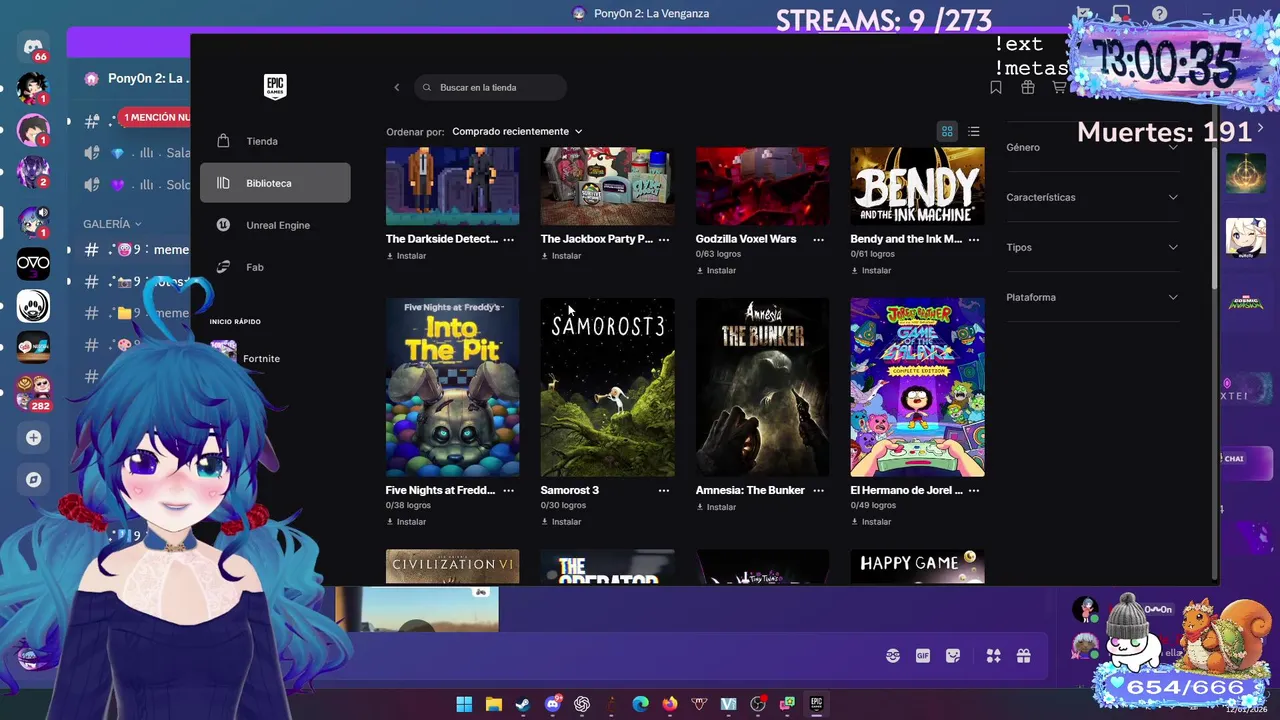Open options menu for Samorost 3
The height and width of the screenshot is (720, 1280).
coord(664,490)
